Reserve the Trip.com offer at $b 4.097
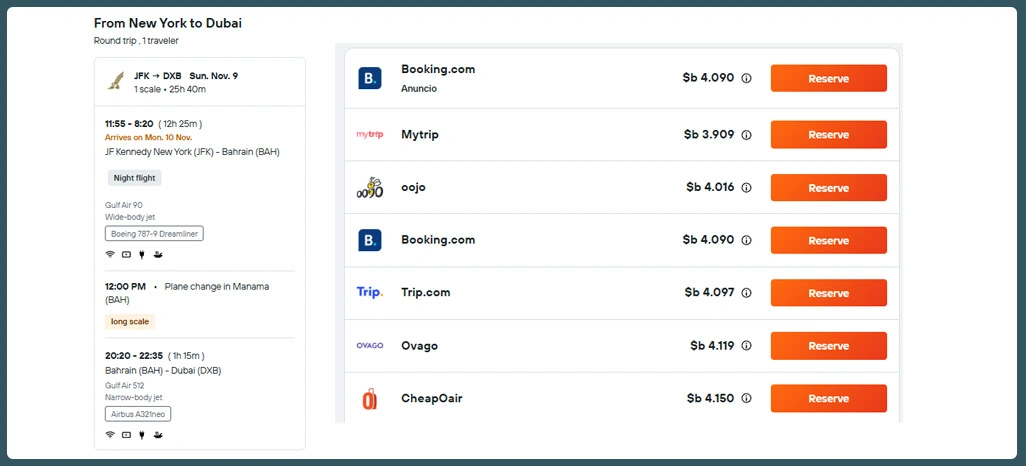1026x466 pixels. coord(828,293)
